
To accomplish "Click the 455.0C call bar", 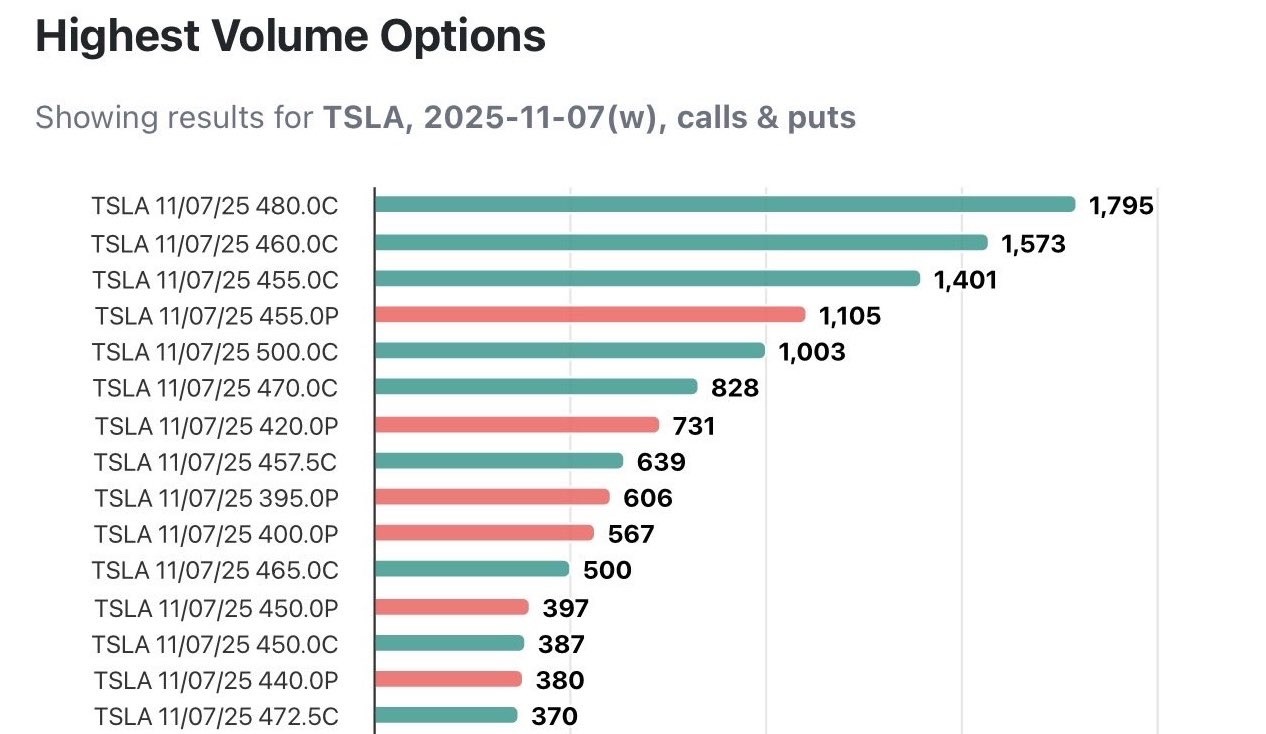I will click(647, 278).
